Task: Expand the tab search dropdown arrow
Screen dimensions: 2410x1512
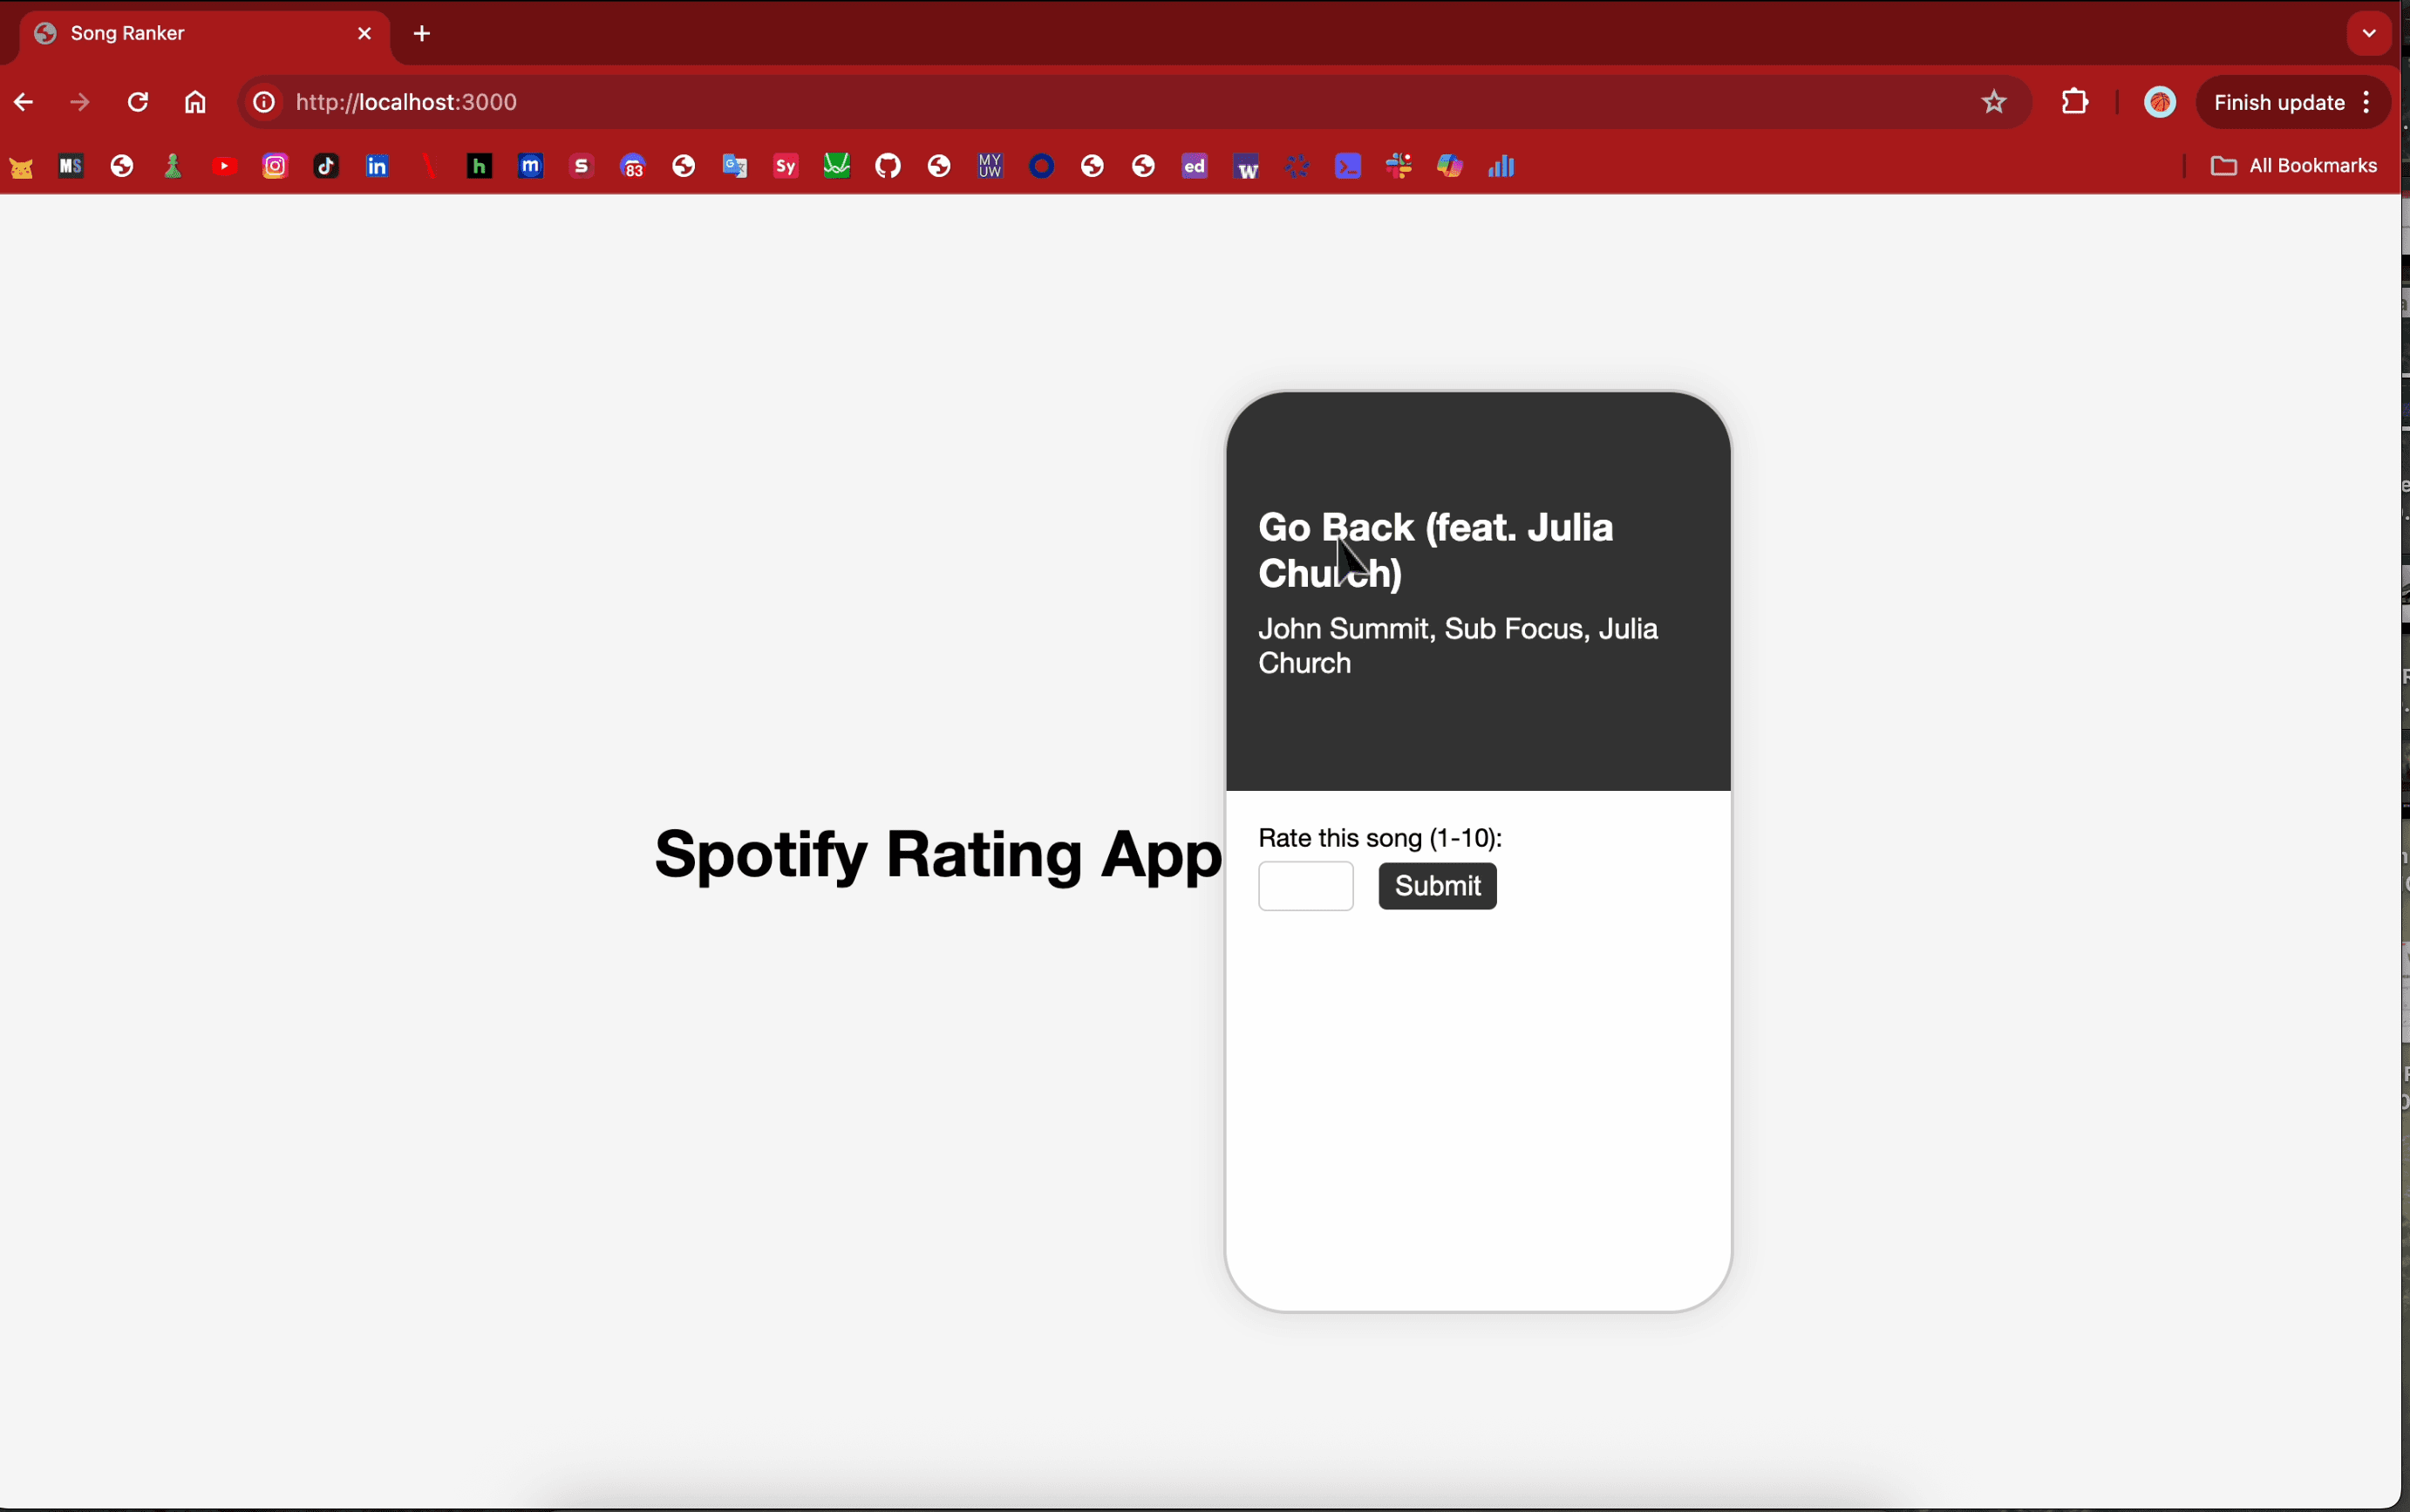Action: point(2368,33)
